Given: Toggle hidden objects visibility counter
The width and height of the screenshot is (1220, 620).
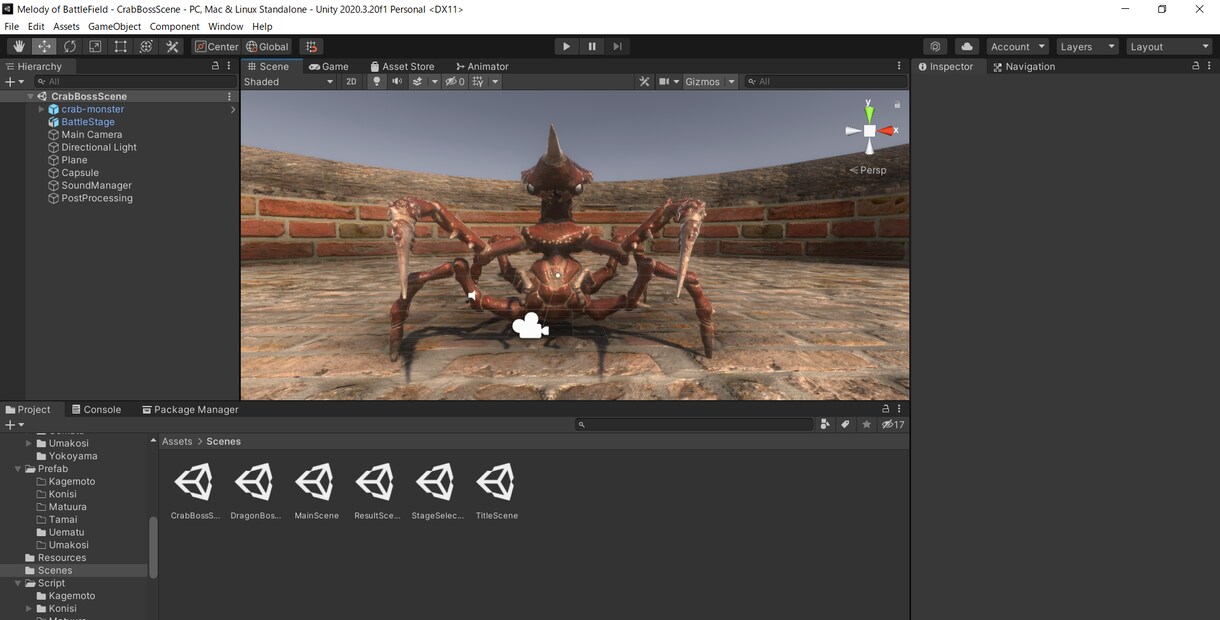Looking at the screenshot, I should click(x=455, y=82).
